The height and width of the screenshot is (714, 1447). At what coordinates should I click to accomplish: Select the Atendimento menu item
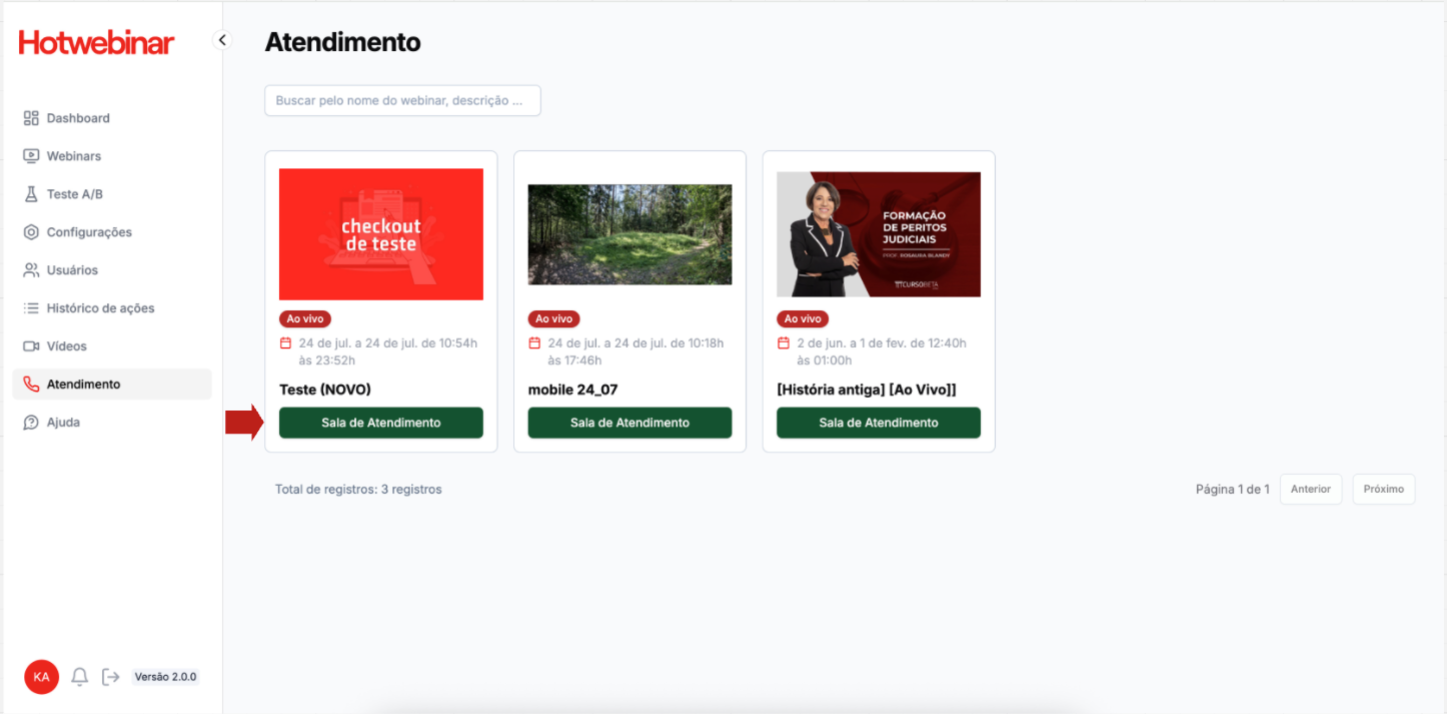pyautogui.click(x=112, y=384)
